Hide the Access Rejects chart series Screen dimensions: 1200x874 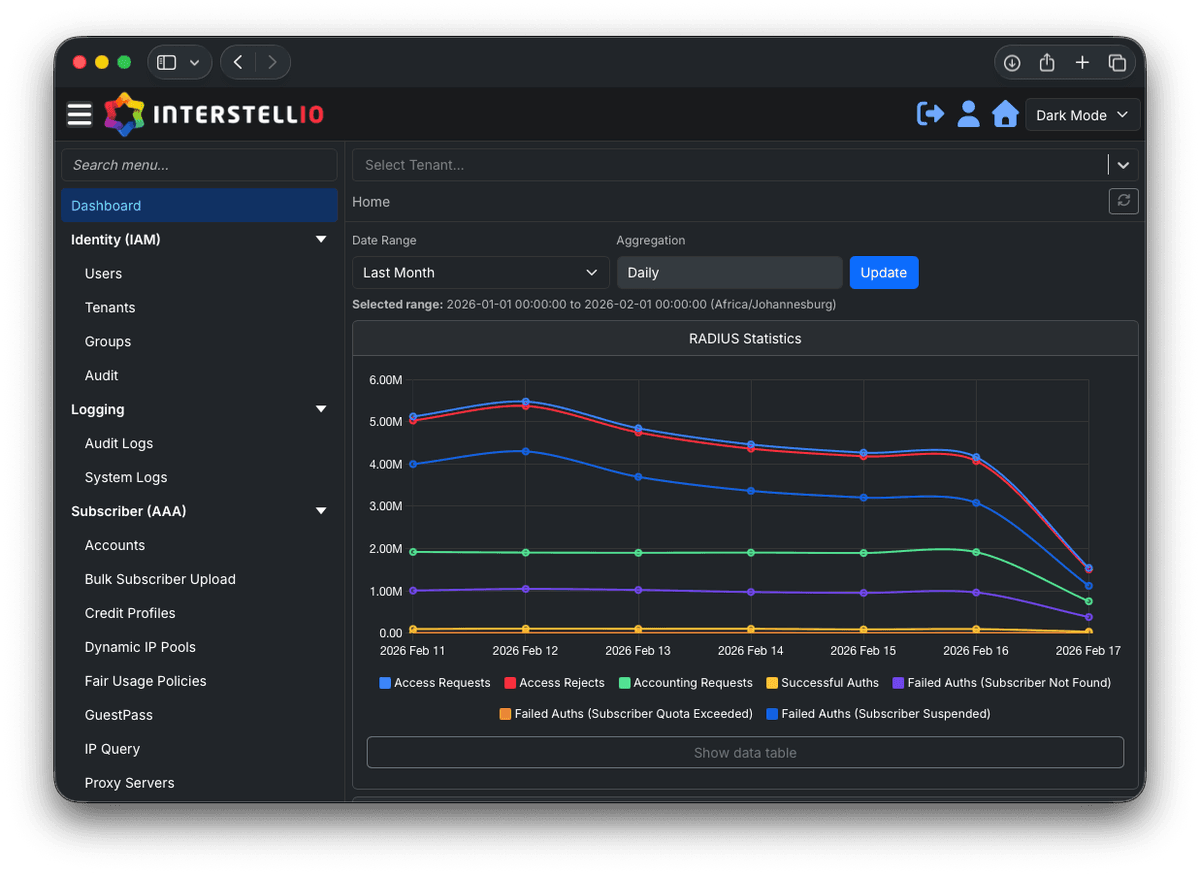(x=554, y=682)
